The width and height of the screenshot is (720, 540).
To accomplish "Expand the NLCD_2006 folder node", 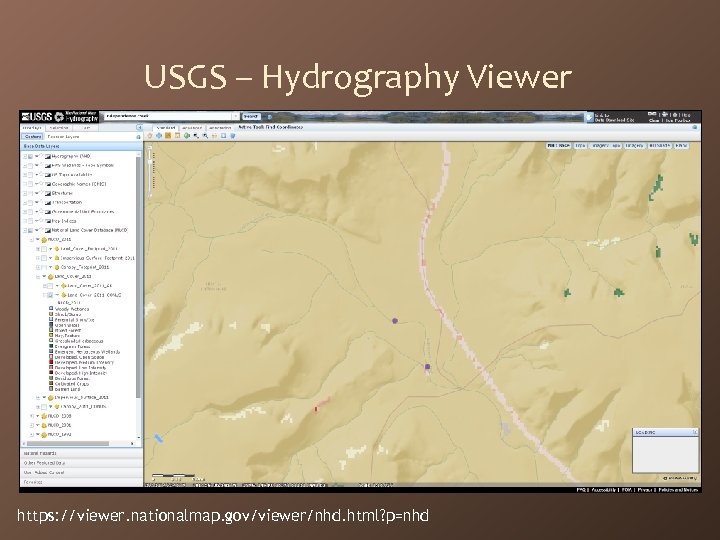I will point(32,416).
